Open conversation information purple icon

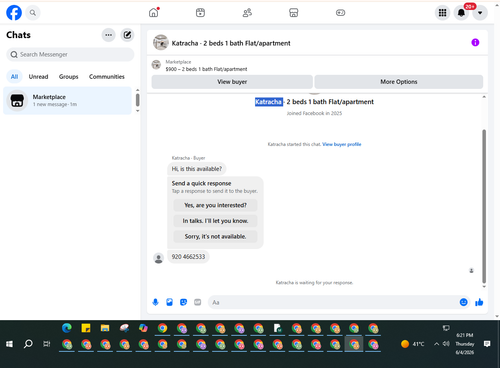[x=475, y=42]
